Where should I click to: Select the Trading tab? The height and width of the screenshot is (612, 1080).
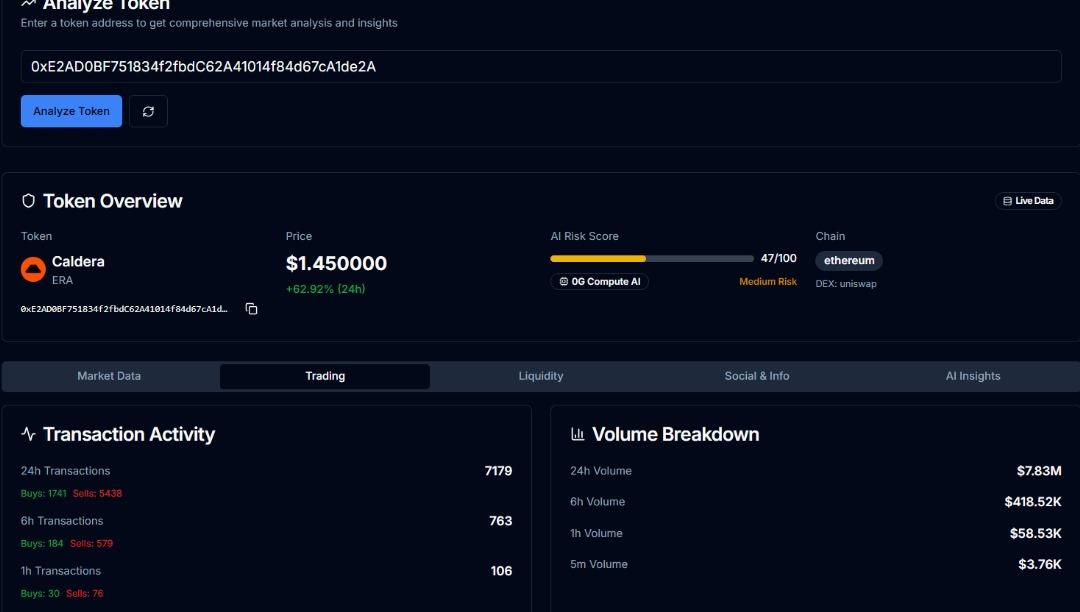point(325,377)
